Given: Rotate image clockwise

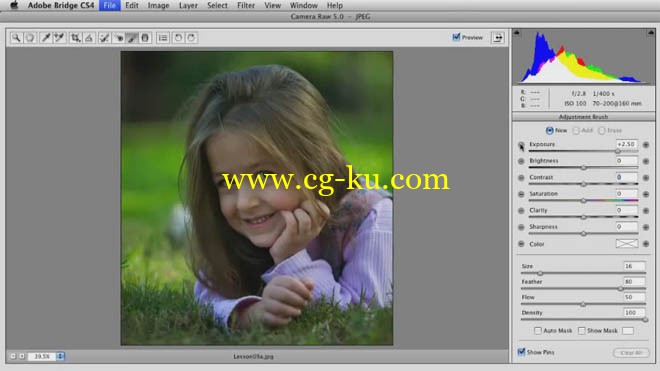Looking at the screenshot, I should [191, 38].
